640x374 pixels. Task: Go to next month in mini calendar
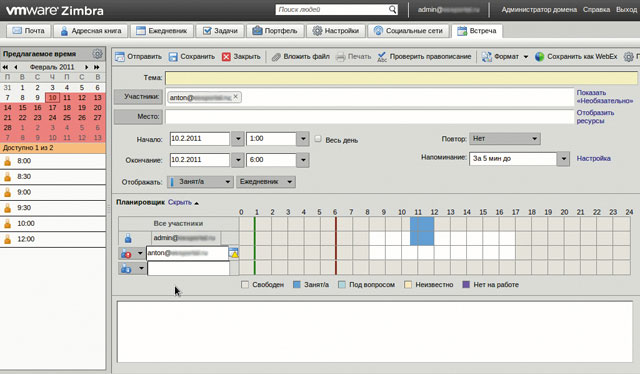point(87,67)
